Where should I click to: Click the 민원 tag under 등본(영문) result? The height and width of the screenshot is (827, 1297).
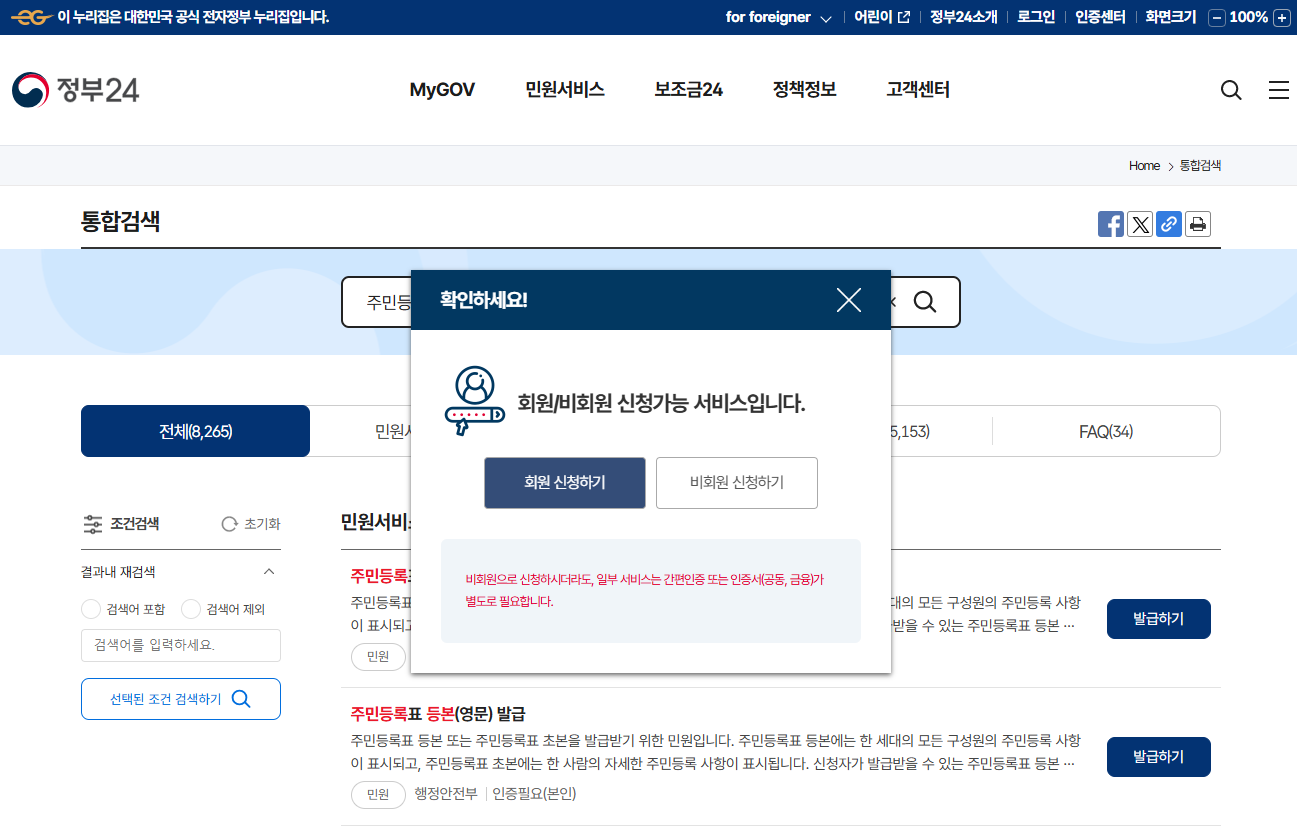click(378, 794)
